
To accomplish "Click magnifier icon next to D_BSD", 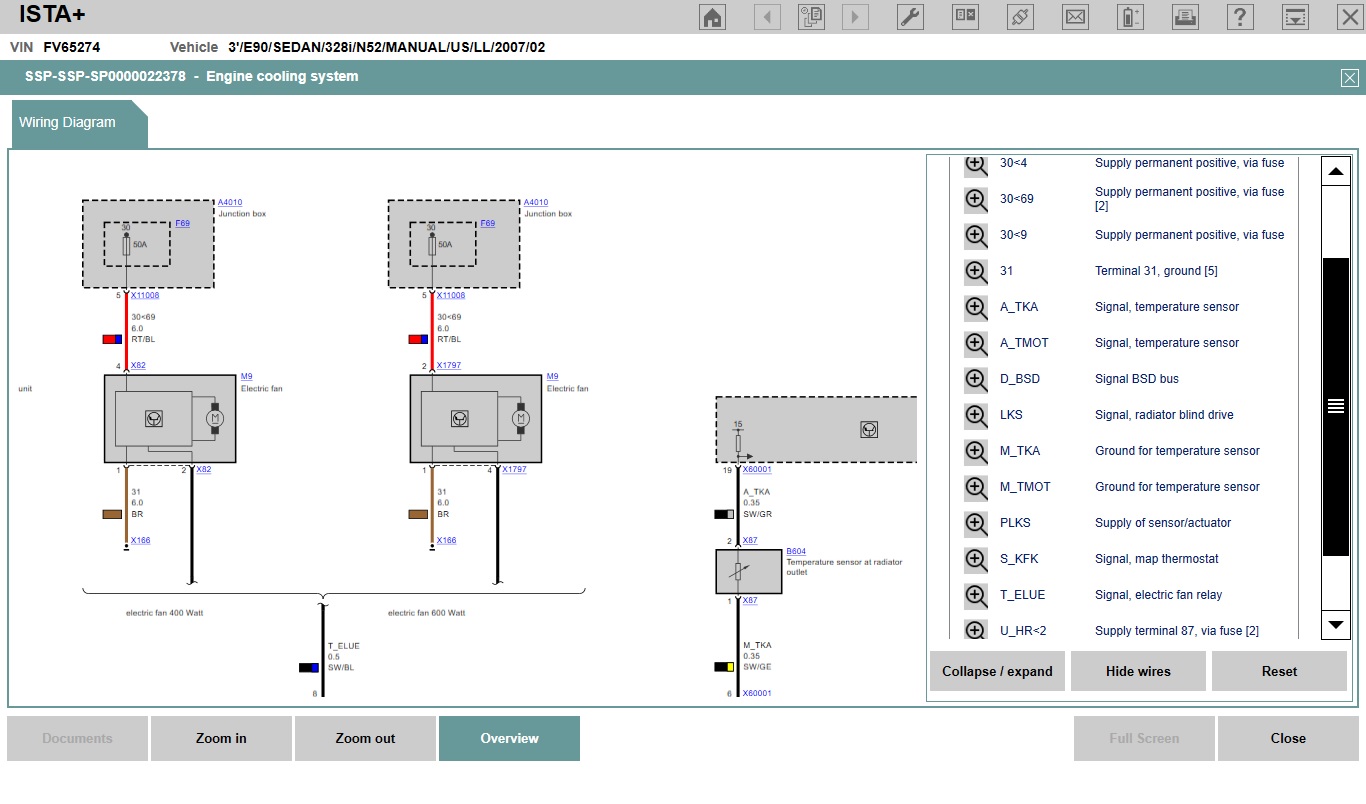I will click(976, 379).
